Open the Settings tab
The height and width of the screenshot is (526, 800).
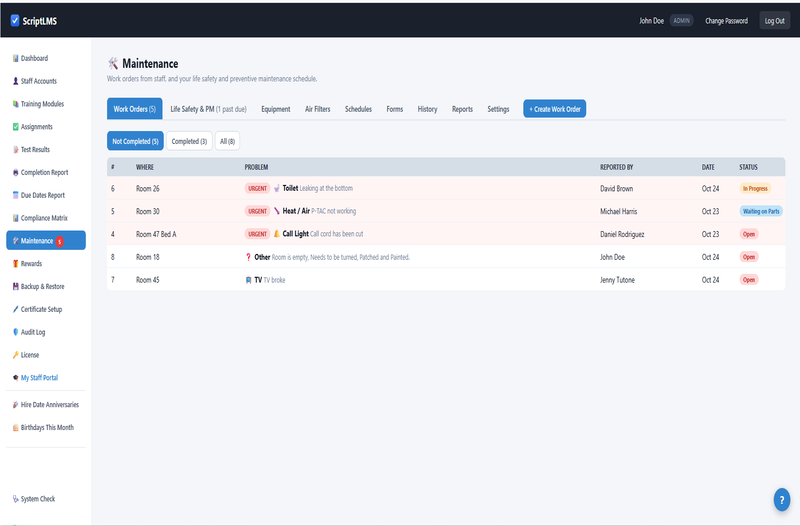click(498, 109)
